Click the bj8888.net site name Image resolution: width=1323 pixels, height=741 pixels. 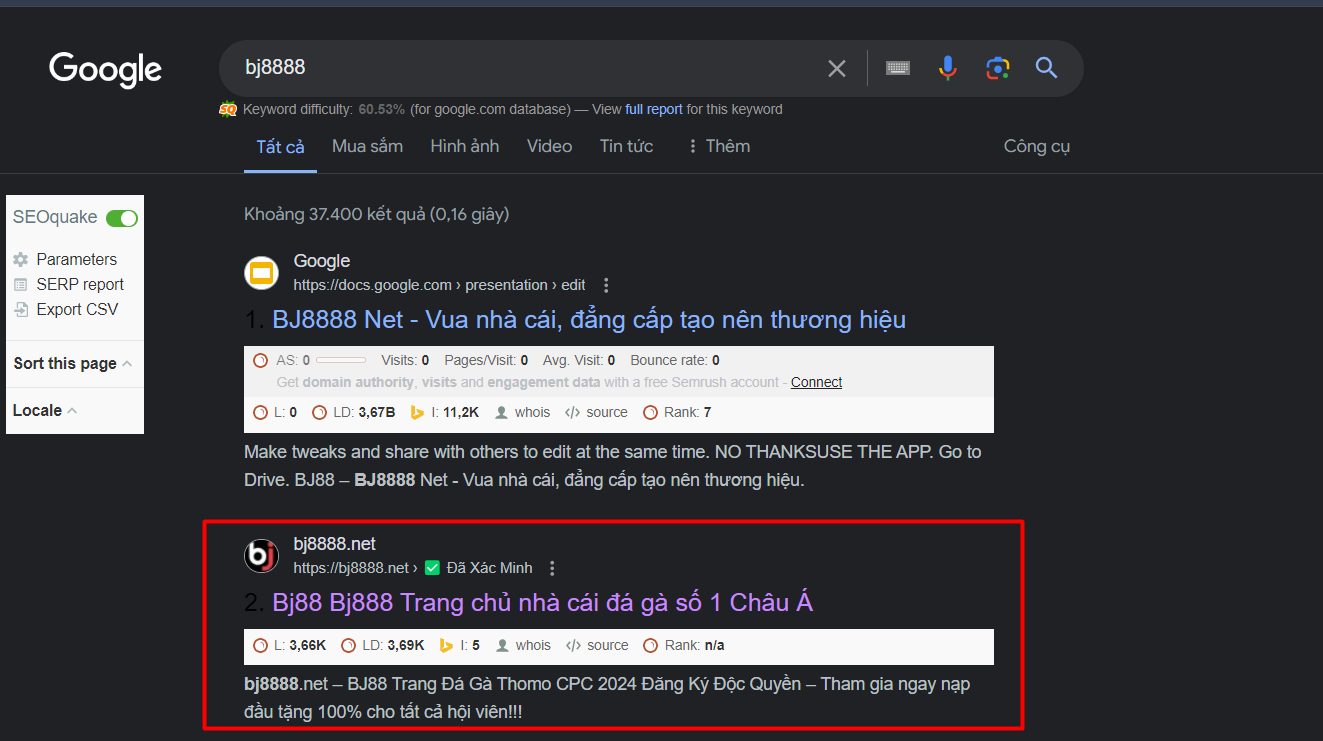[334, 544]
